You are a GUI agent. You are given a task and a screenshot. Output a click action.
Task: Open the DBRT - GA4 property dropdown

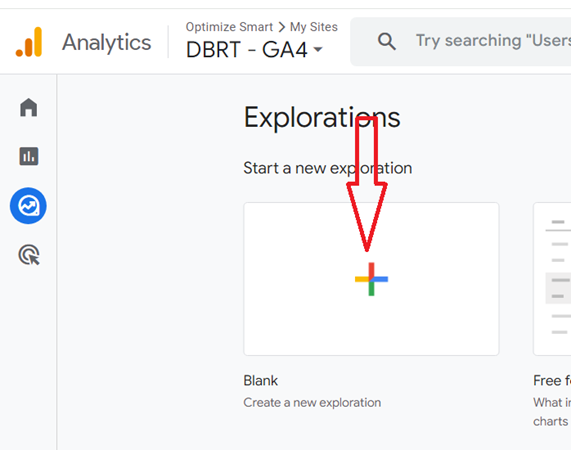(x=255, y=50)
